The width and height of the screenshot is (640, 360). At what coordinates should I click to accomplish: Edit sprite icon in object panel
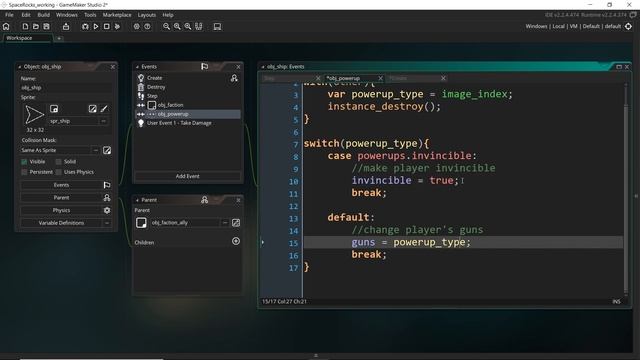click(93, 109)
